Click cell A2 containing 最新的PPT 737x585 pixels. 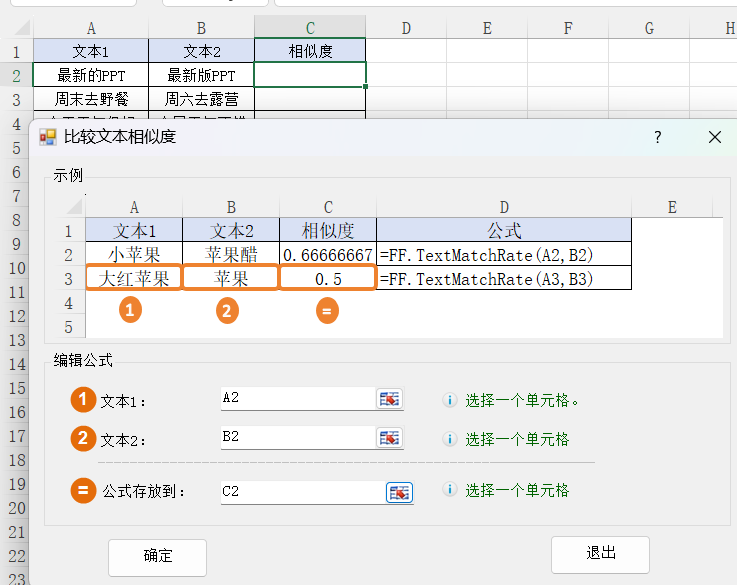click(91, 75)
